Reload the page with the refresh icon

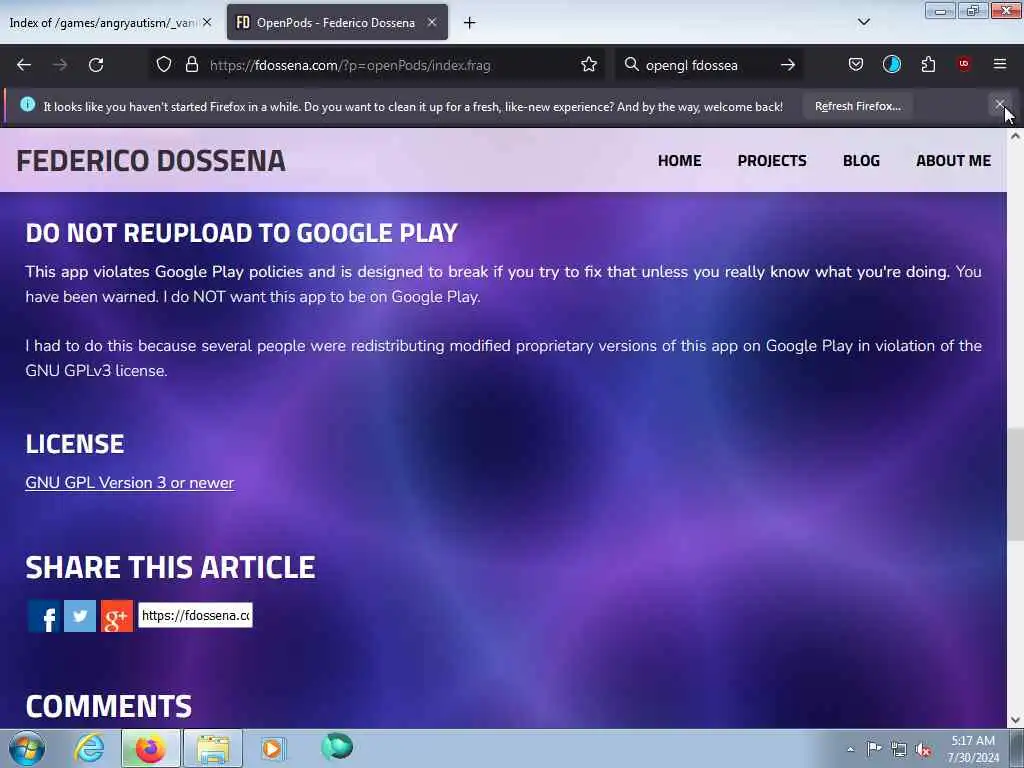click(x=96, y=65)
